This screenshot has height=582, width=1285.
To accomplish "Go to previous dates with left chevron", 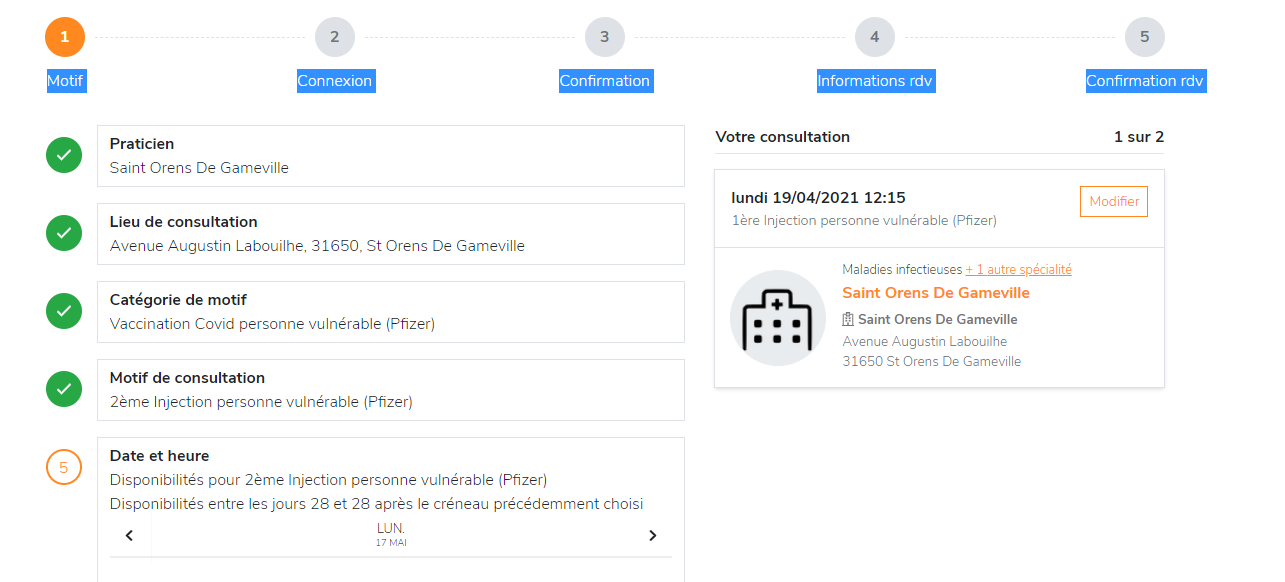I will (130, 536).
